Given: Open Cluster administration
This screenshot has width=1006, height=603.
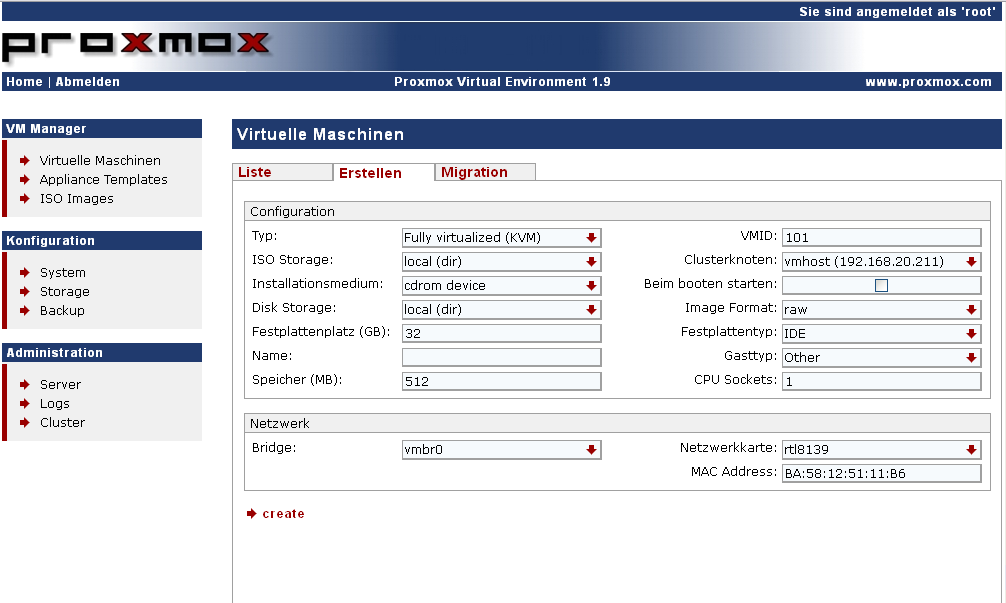Looking at the screenshot, I should pos(62,423).
